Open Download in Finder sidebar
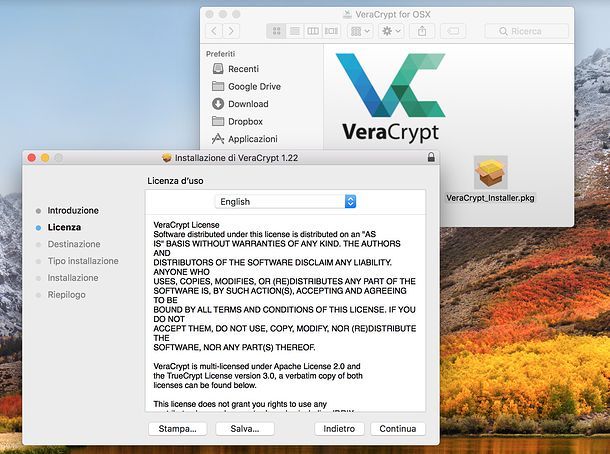The image size is (610, 454). pyautogui.click(x=240, y=104)
